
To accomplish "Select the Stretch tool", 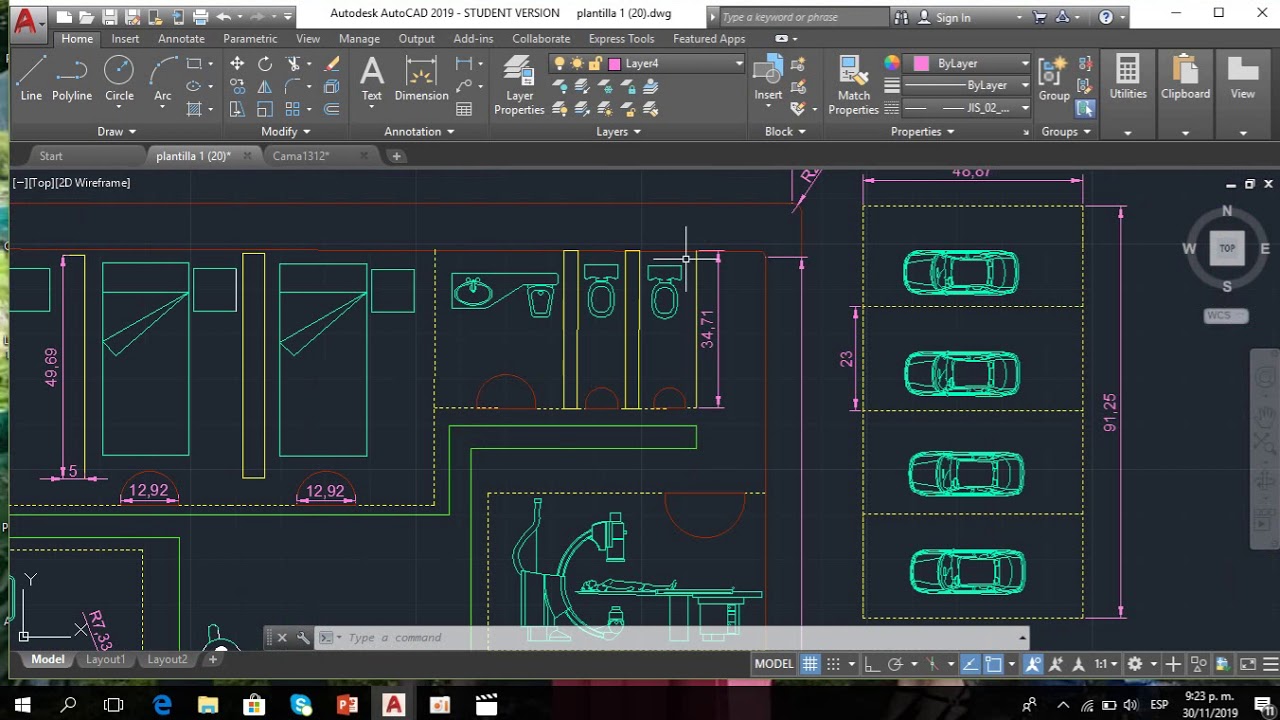I will tap(237, 109).
